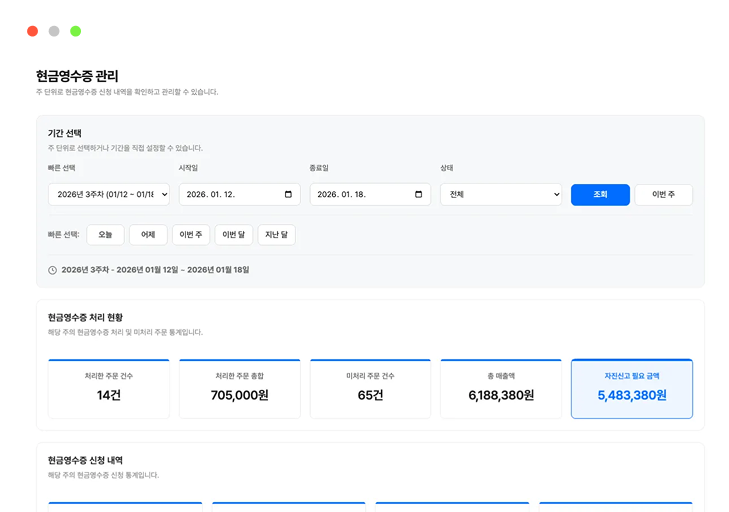Viewport: 729px width, 512px height.
Task: Click the 미처리 주문 건수 card
Action: click(x=370, y=388)
